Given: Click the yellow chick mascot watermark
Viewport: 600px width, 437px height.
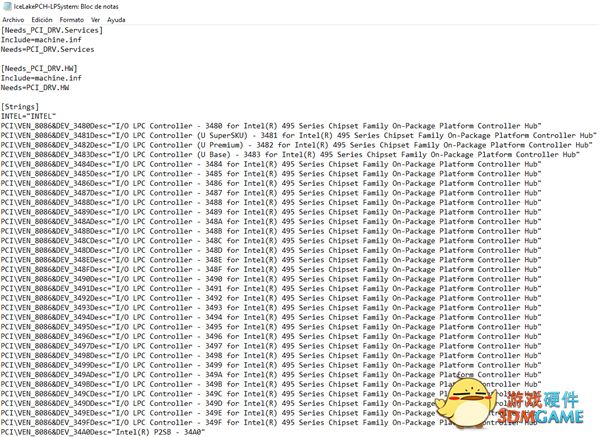Looking at the screenshot, I should pos(466,404).
